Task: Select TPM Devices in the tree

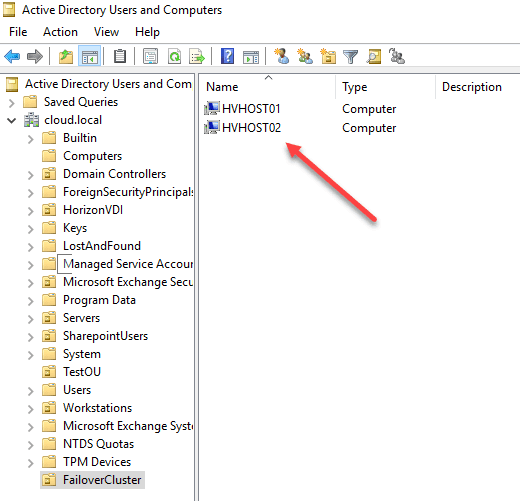Action: (x=97, y=462)
